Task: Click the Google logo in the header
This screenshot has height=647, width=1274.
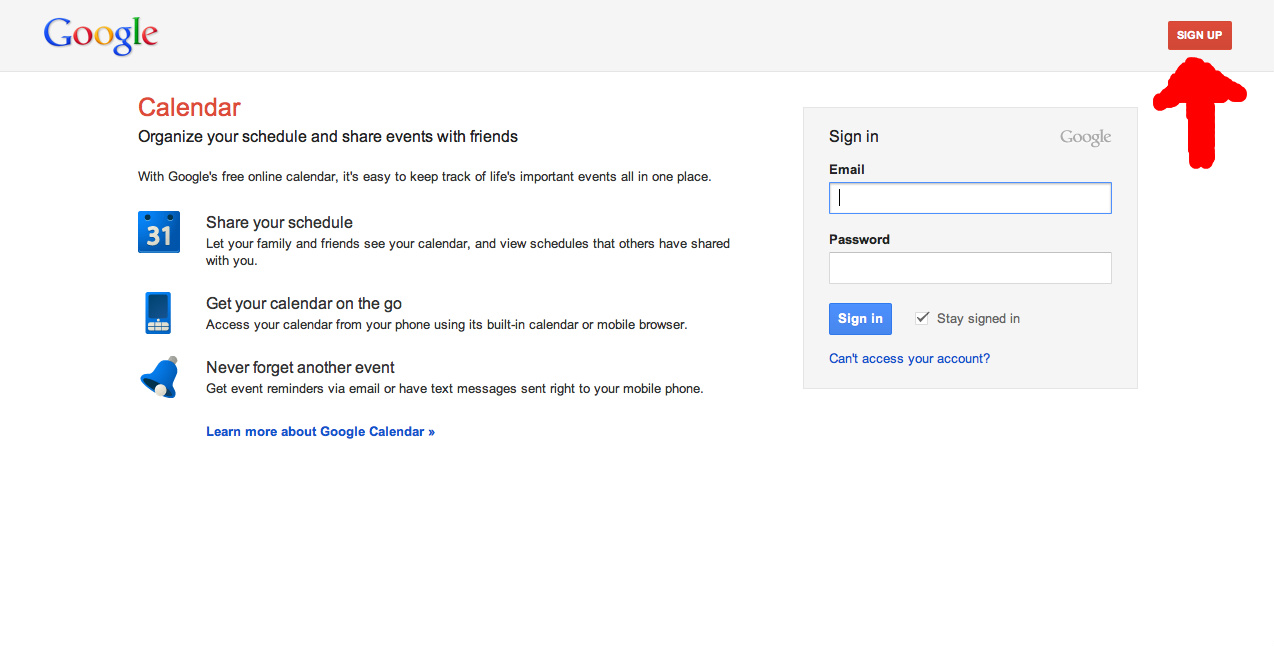Action: coord(101,35)
